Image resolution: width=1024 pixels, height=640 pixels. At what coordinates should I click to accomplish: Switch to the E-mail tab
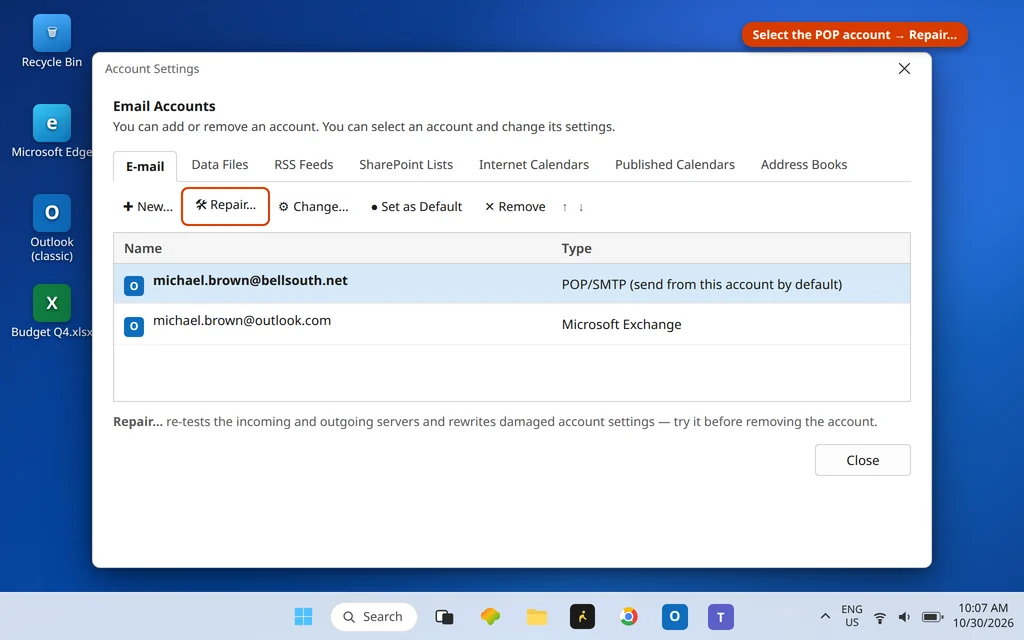144,166
